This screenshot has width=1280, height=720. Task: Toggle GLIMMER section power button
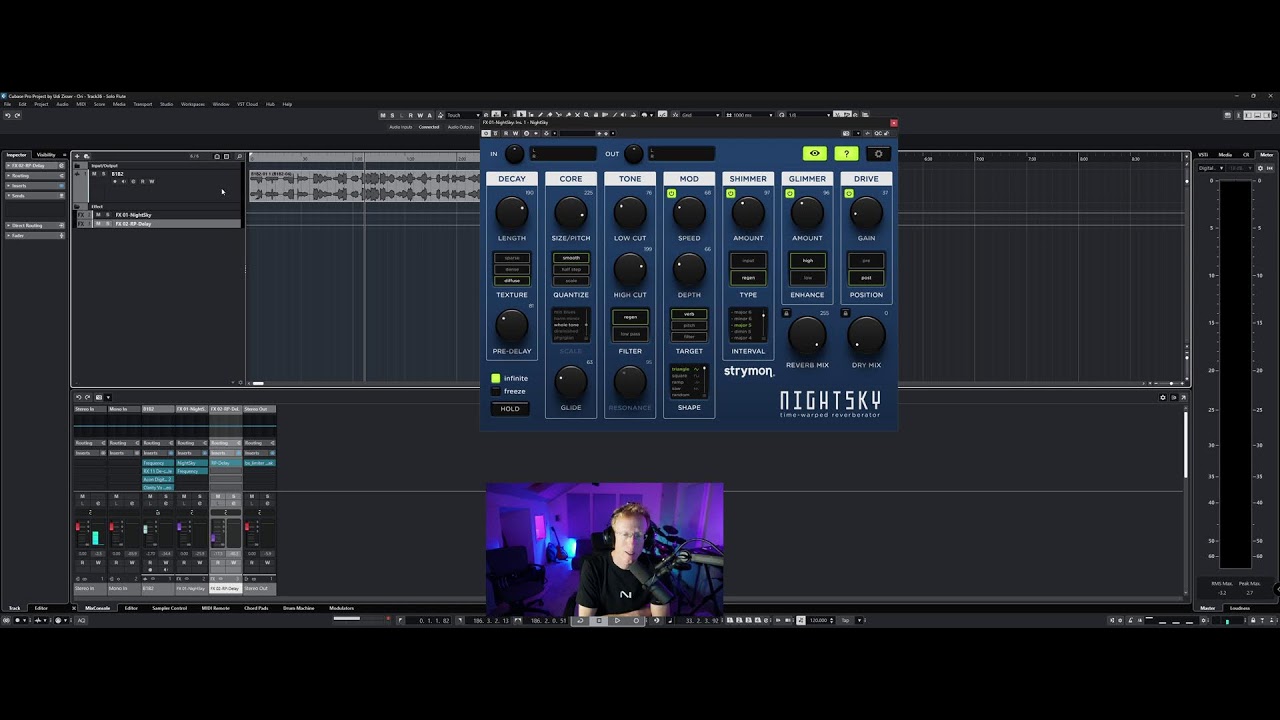[790, 193]
